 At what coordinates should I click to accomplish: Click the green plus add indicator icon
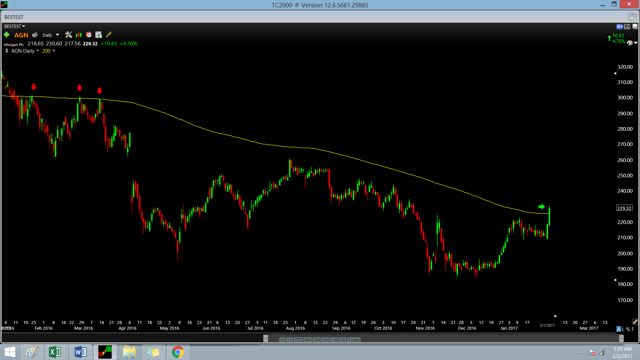[7, 35]
